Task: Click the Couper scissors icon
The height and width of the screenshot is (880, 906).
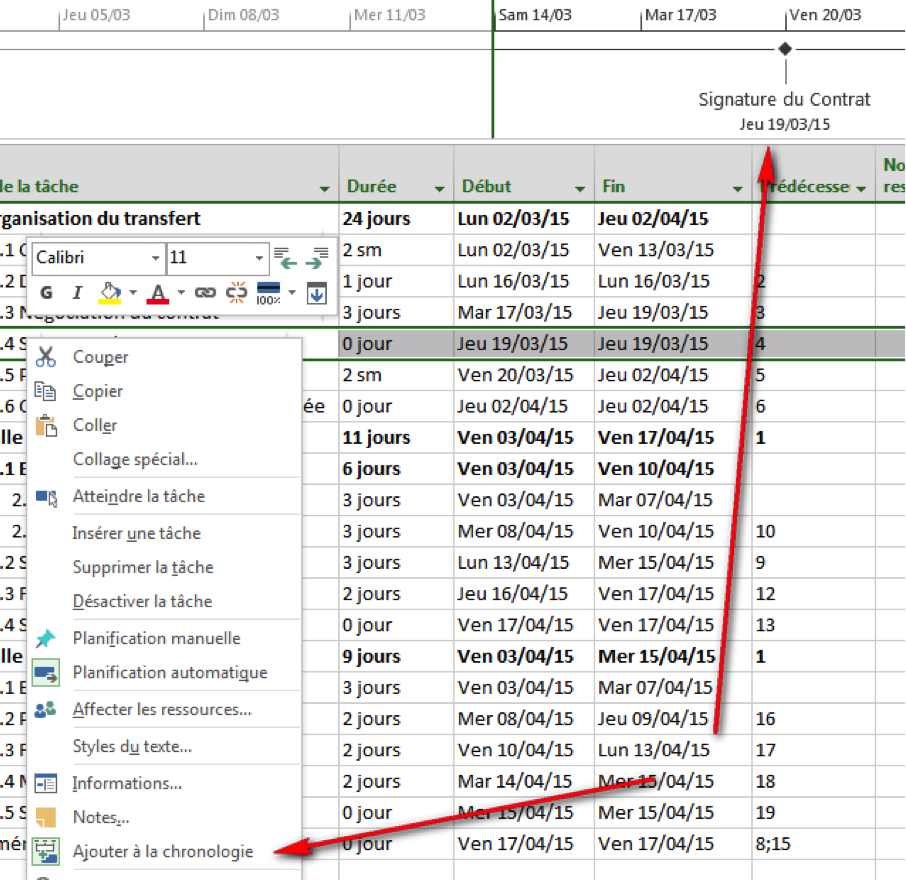Action: point(46,357)
